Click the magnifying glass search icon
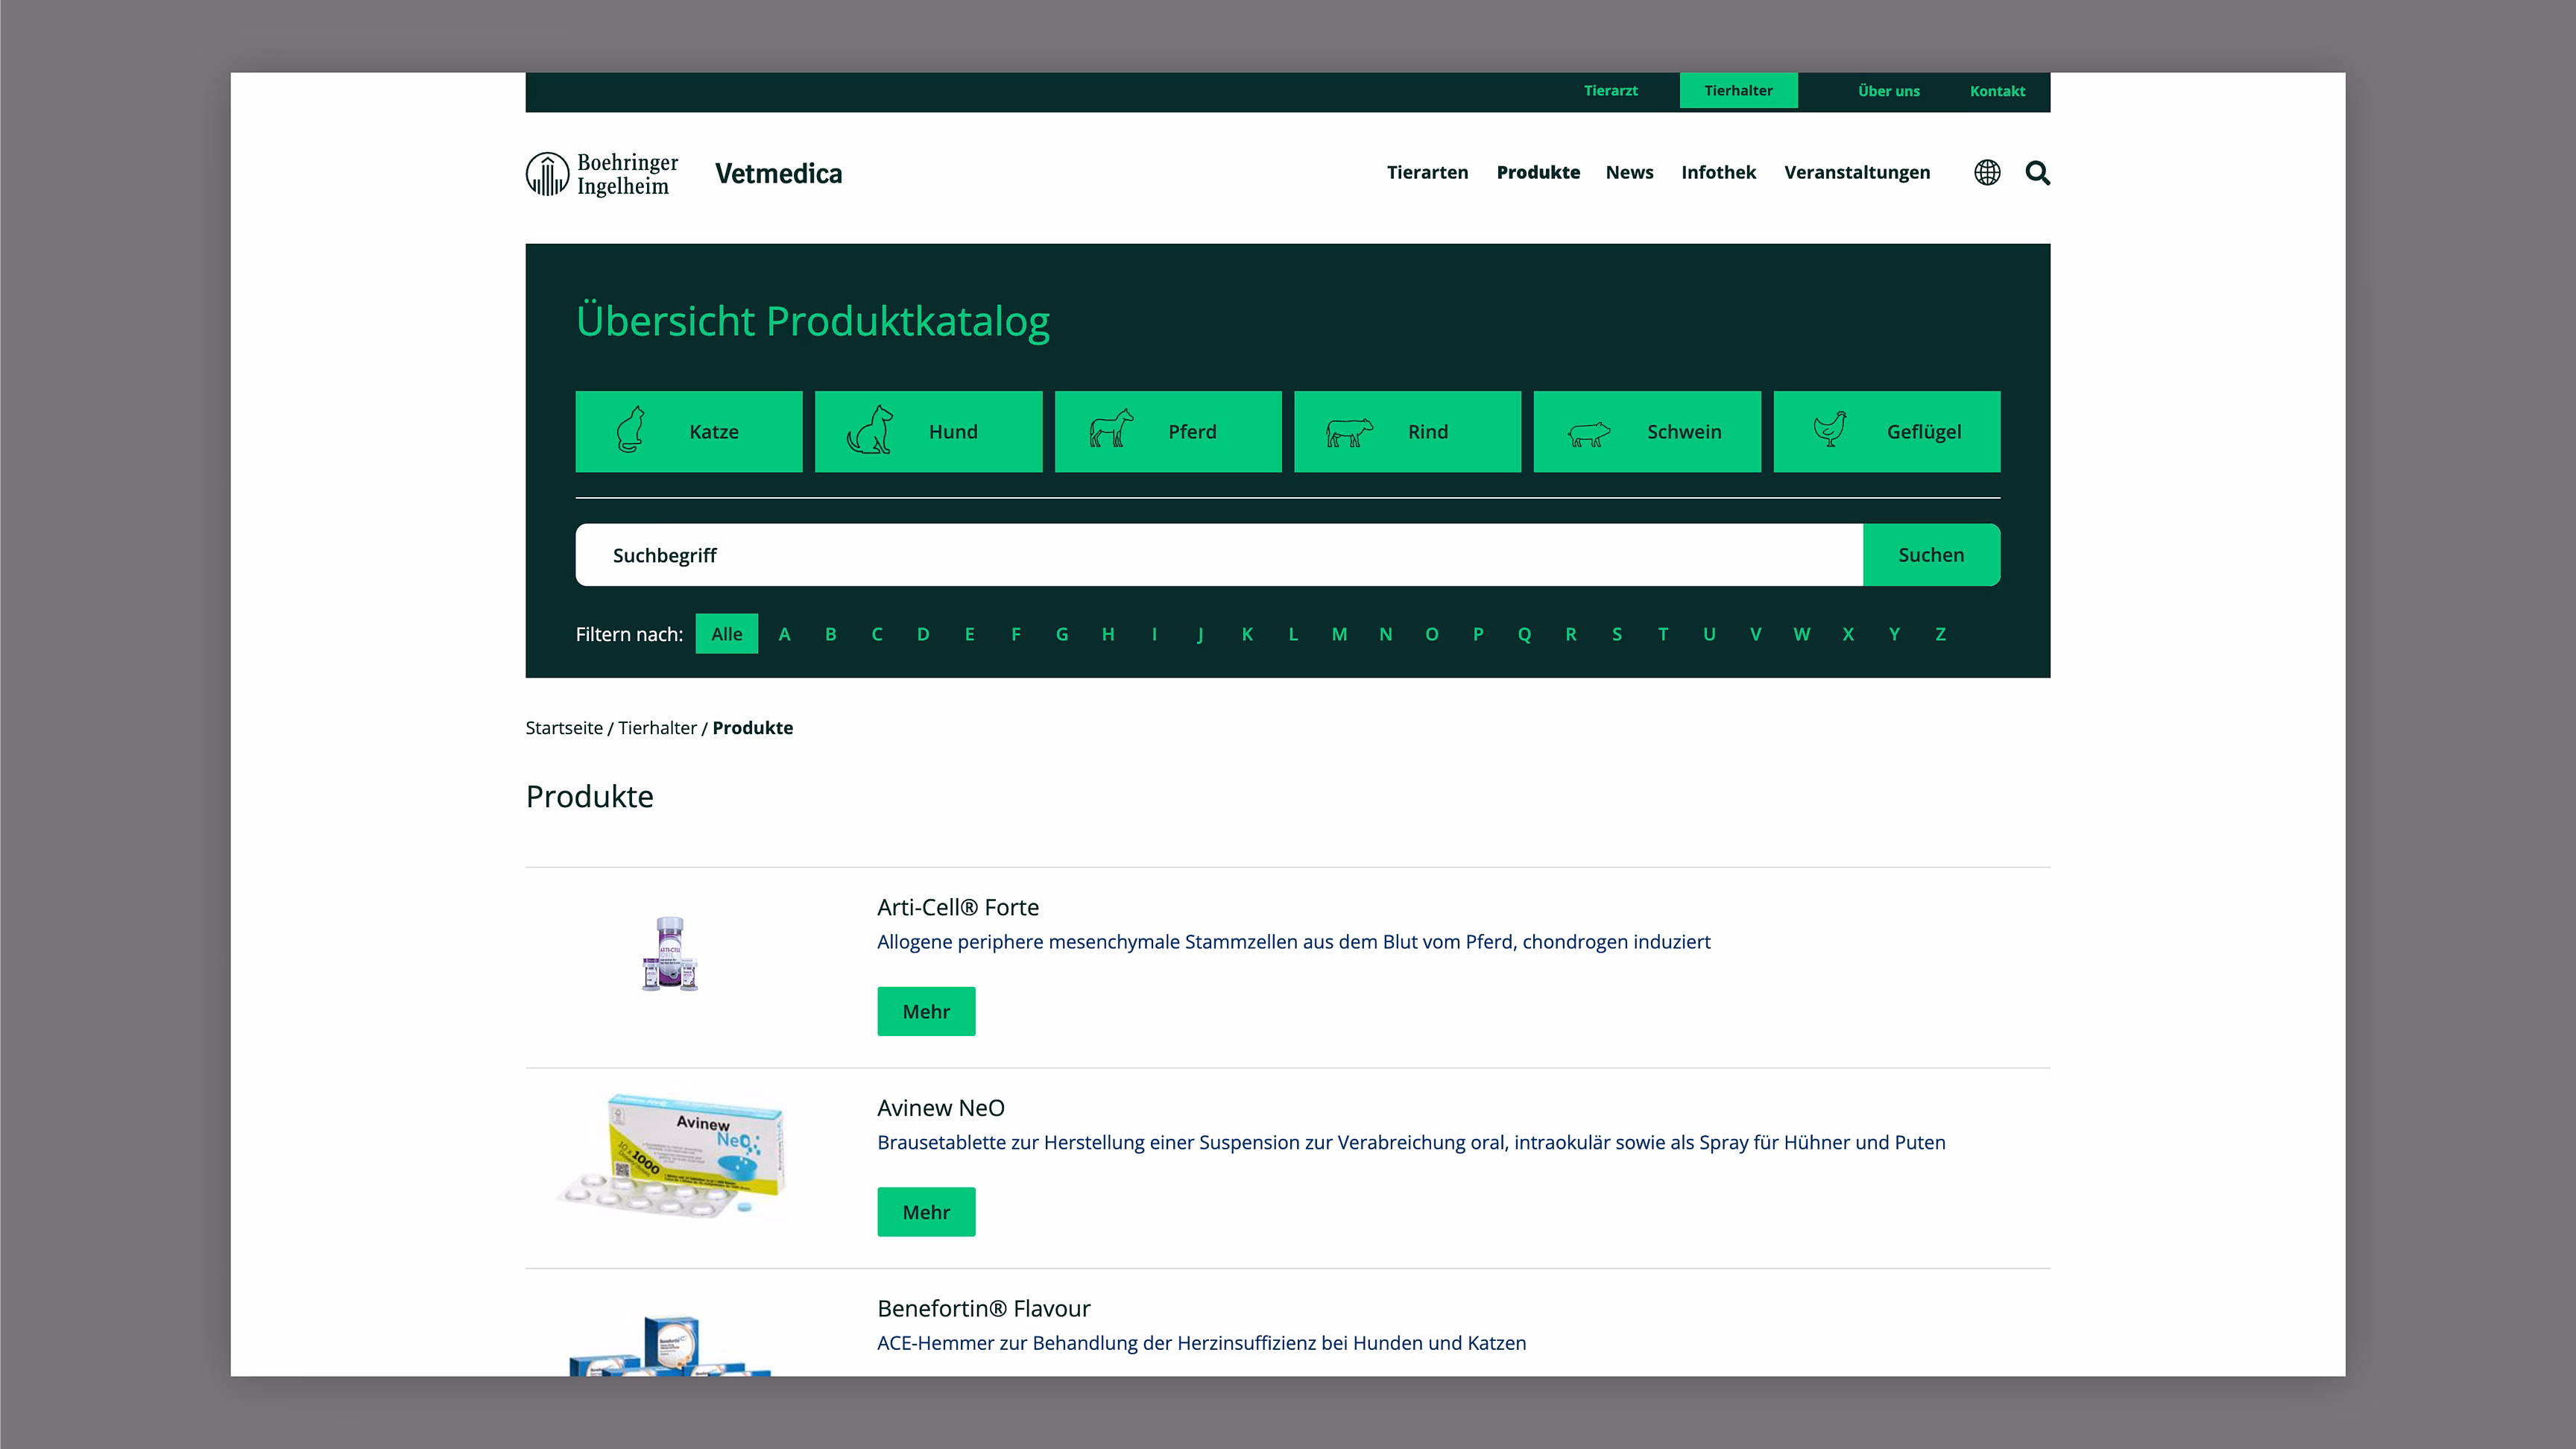This screenshot has width=2576, height=1449. coord(2037,173)
